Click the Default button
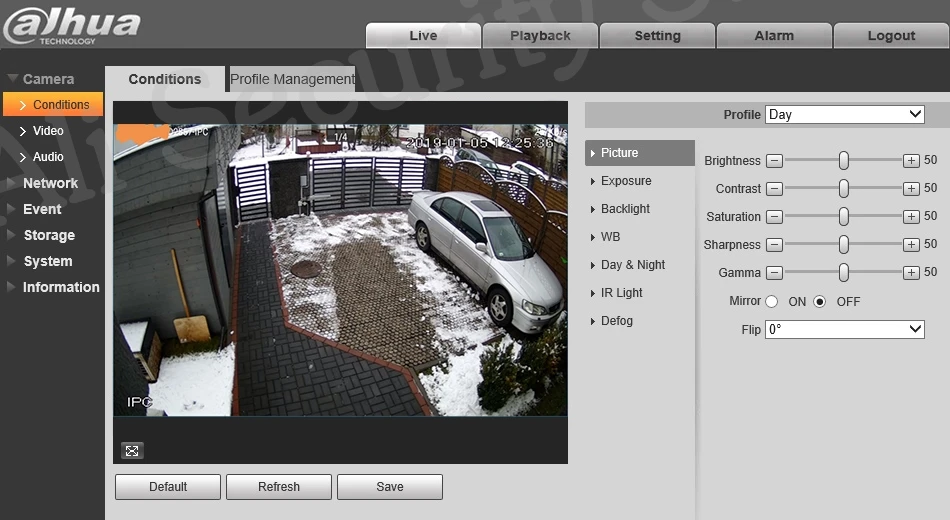 tap(168, 487)
